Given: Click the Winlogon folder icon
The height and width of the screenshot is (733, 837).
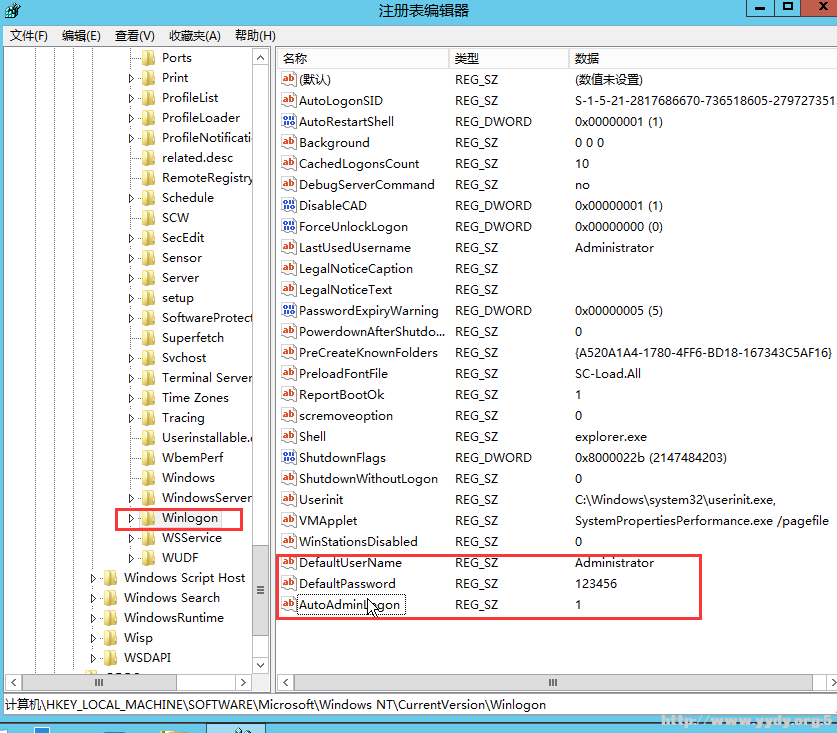Looking at the screenshot, I should pyautogui.click(x=148, y=517).
